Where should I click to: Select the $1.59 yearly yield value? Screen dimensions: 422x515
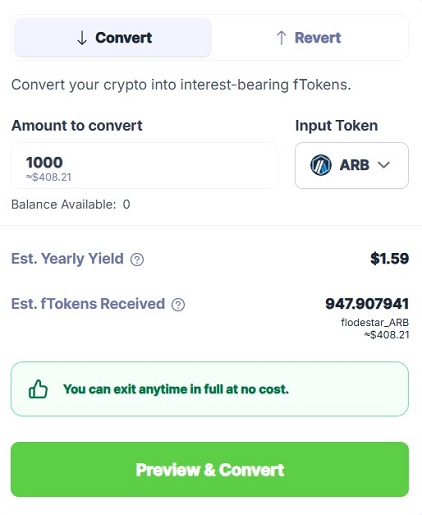[x=389, y=259]
